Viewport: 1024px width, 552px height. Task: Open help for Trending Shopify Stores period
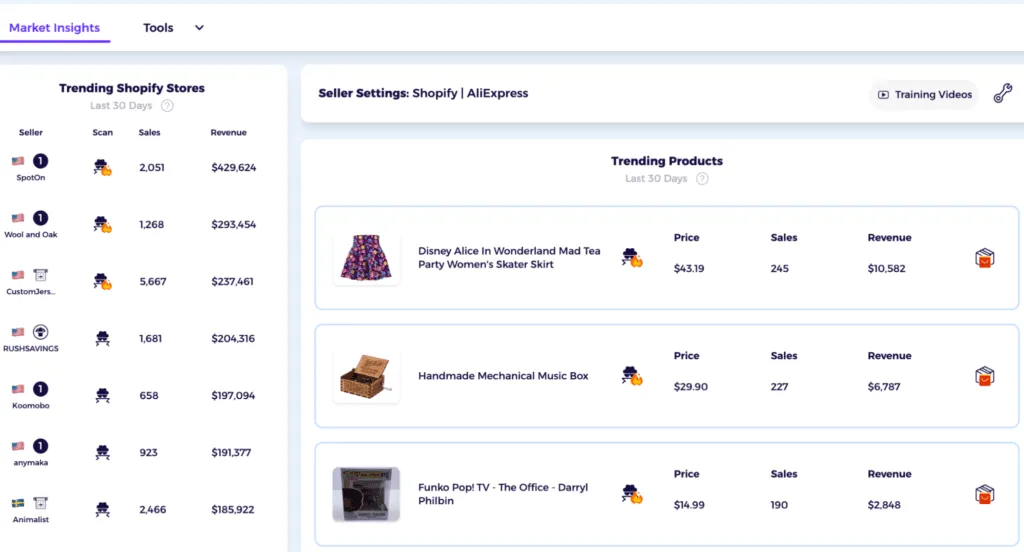(167, 106)
